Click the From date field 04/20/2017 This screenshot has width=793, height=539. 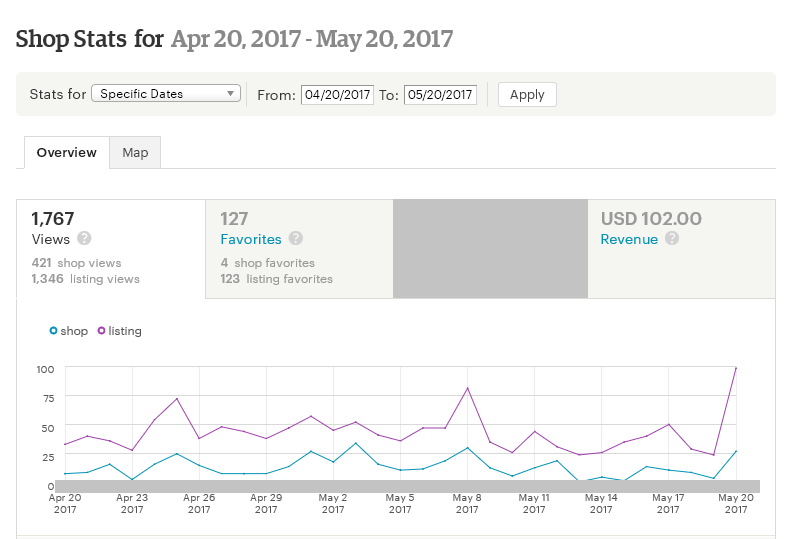coord(337,95)
